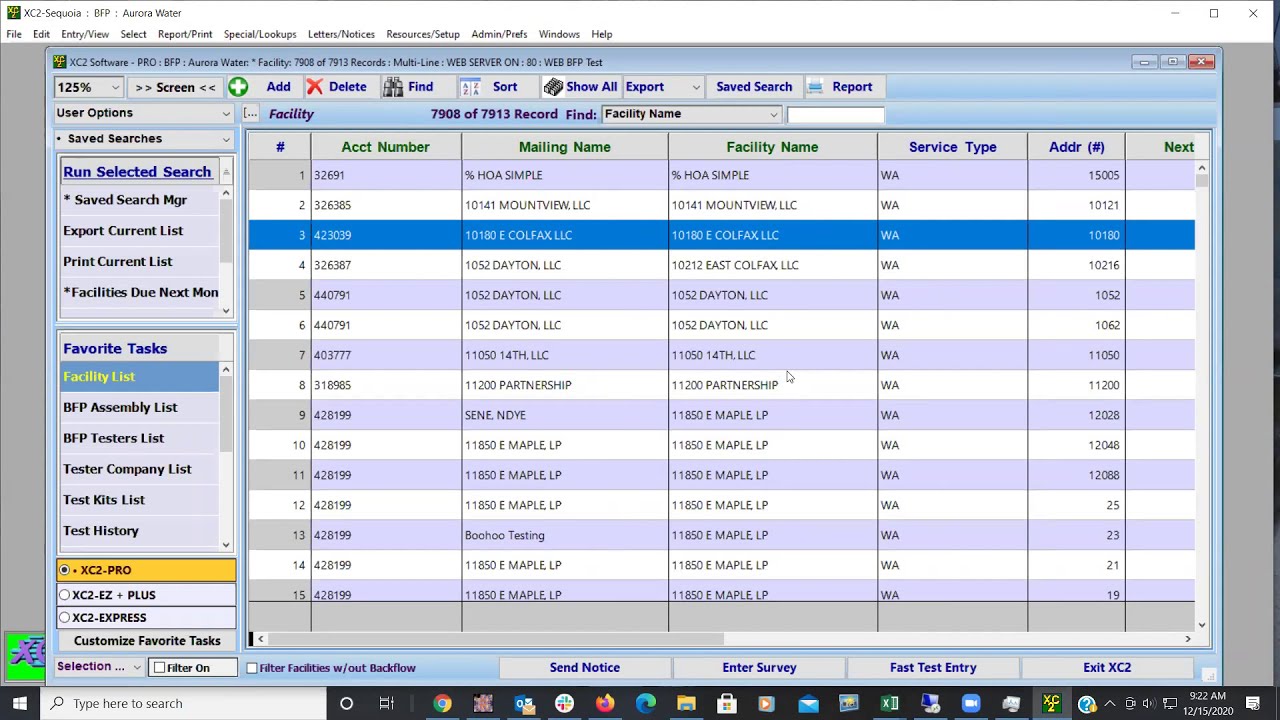The width and height of the screenshot is (1280, 720).
Task: Open Zoom from the taskbar
Action: [970, 703]
